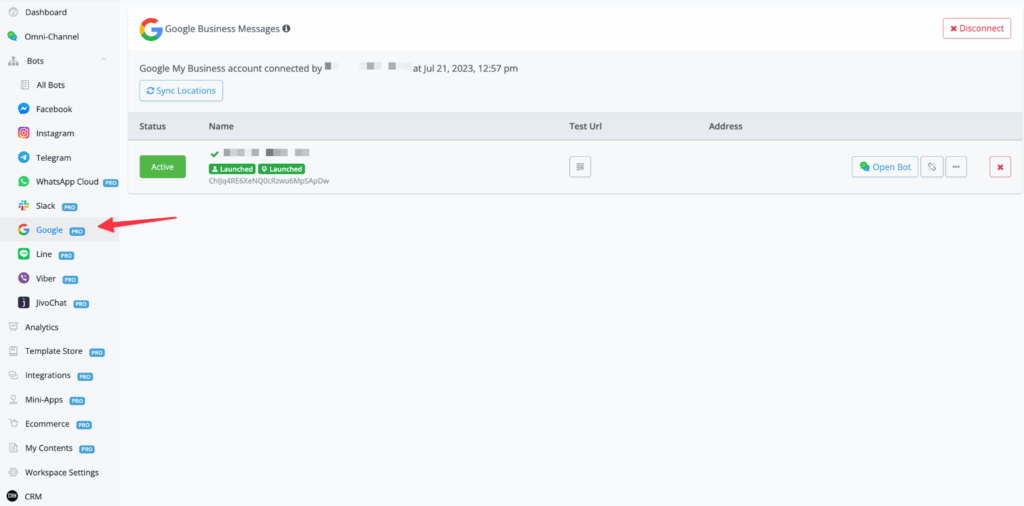Click the info icon beside Google Business Messages

pos(287,29)
